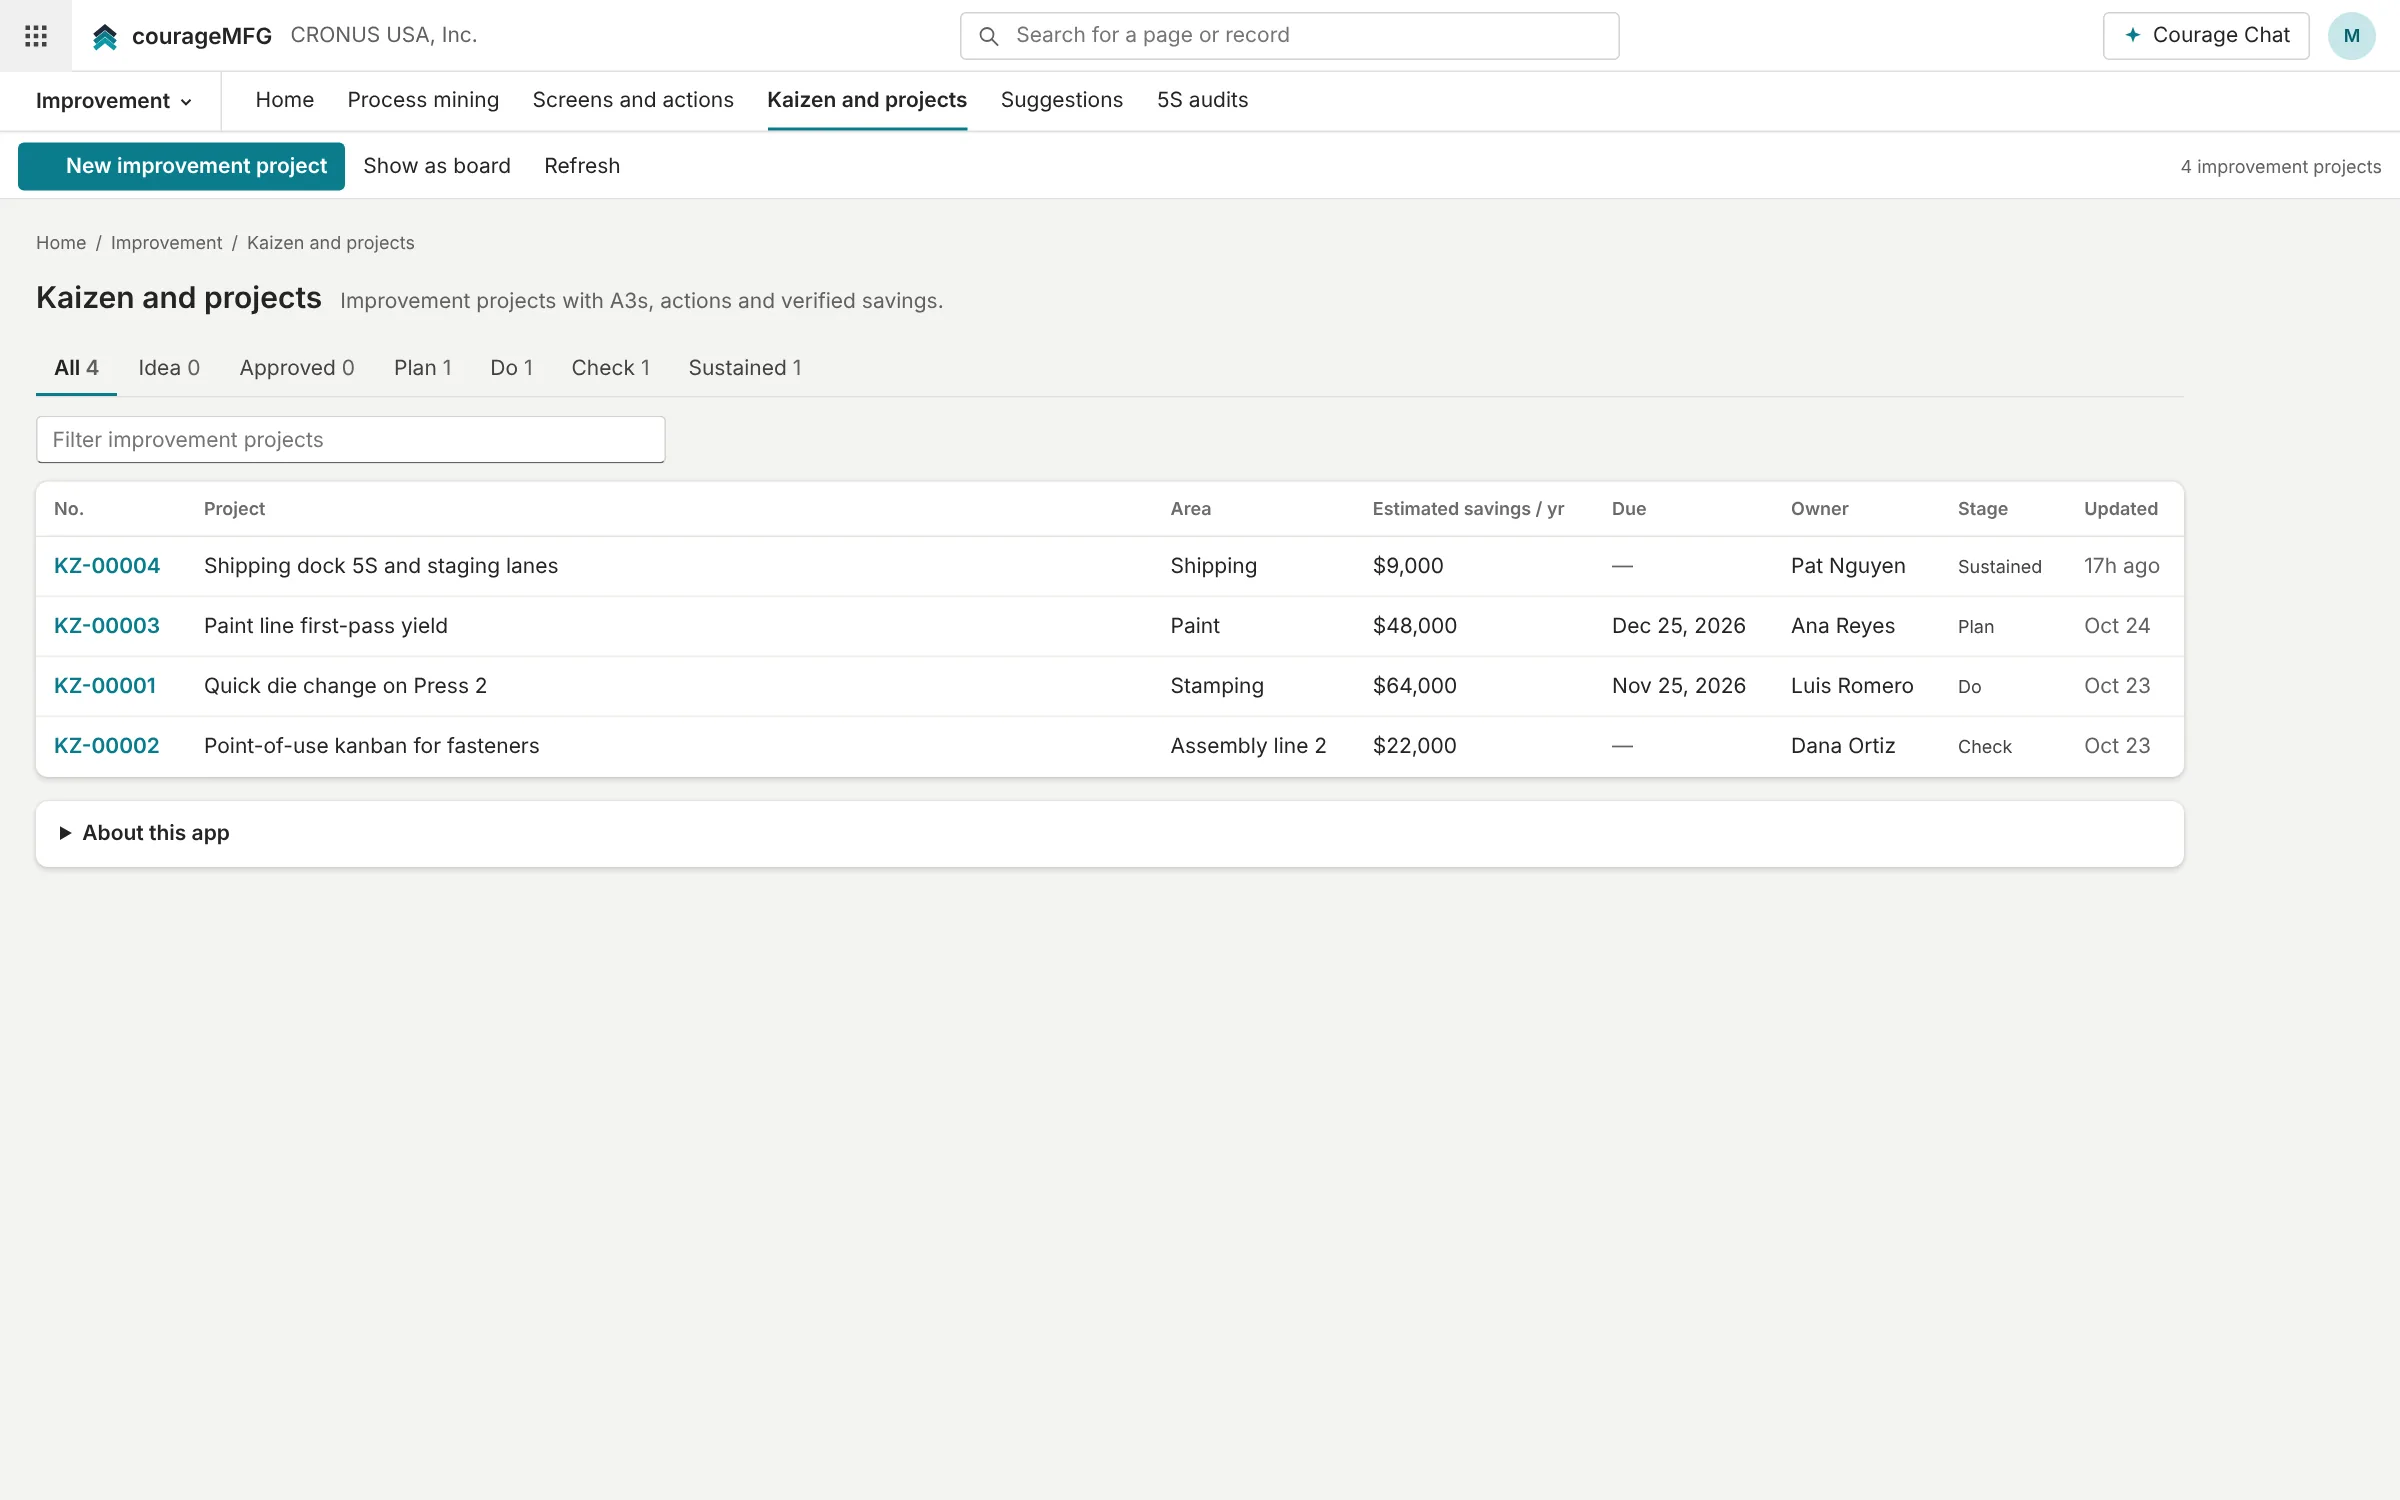Viewport: 2400px width, 1500px height.
Task: Open the app launcher grid icon
Action: tap(36, 36)
